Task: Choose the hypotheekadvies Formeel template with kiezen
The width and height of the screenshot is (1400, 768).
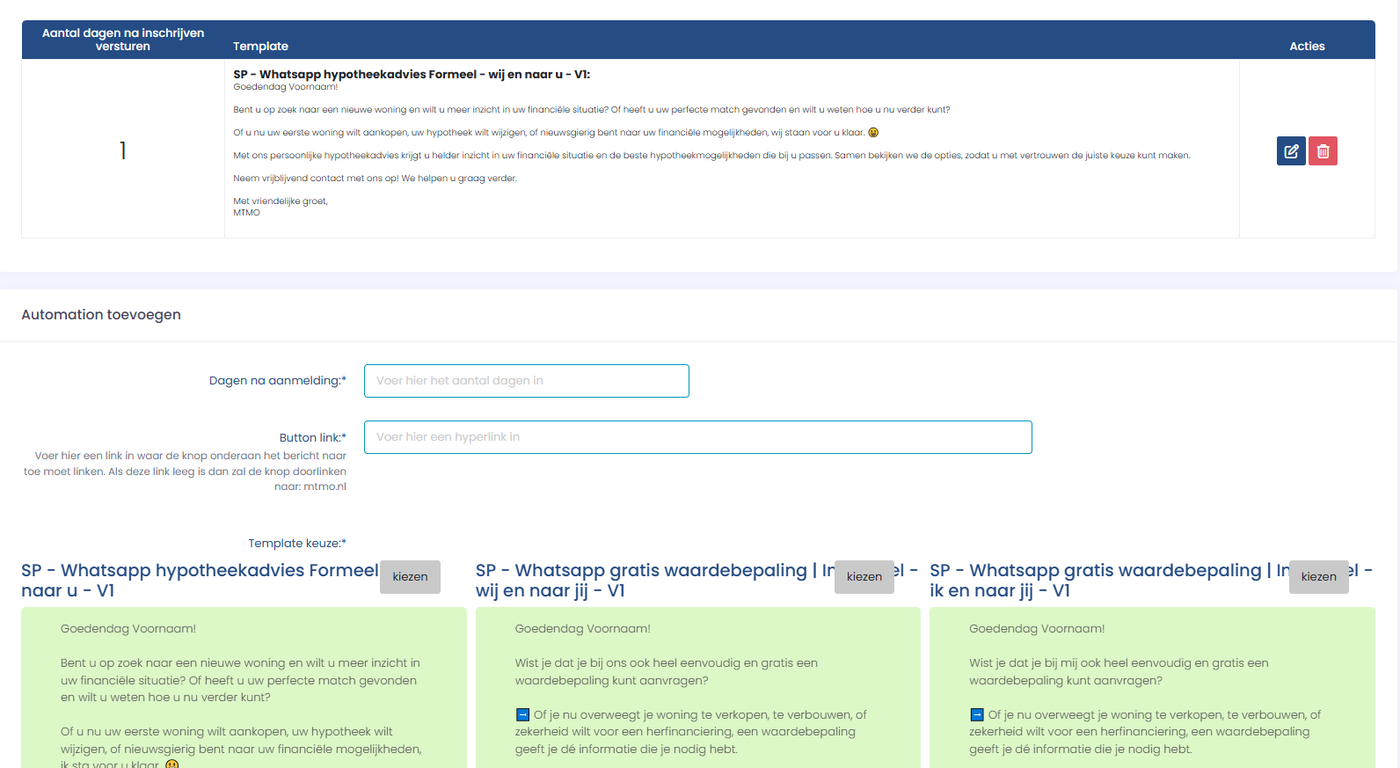Action: (x=410, y=577)
